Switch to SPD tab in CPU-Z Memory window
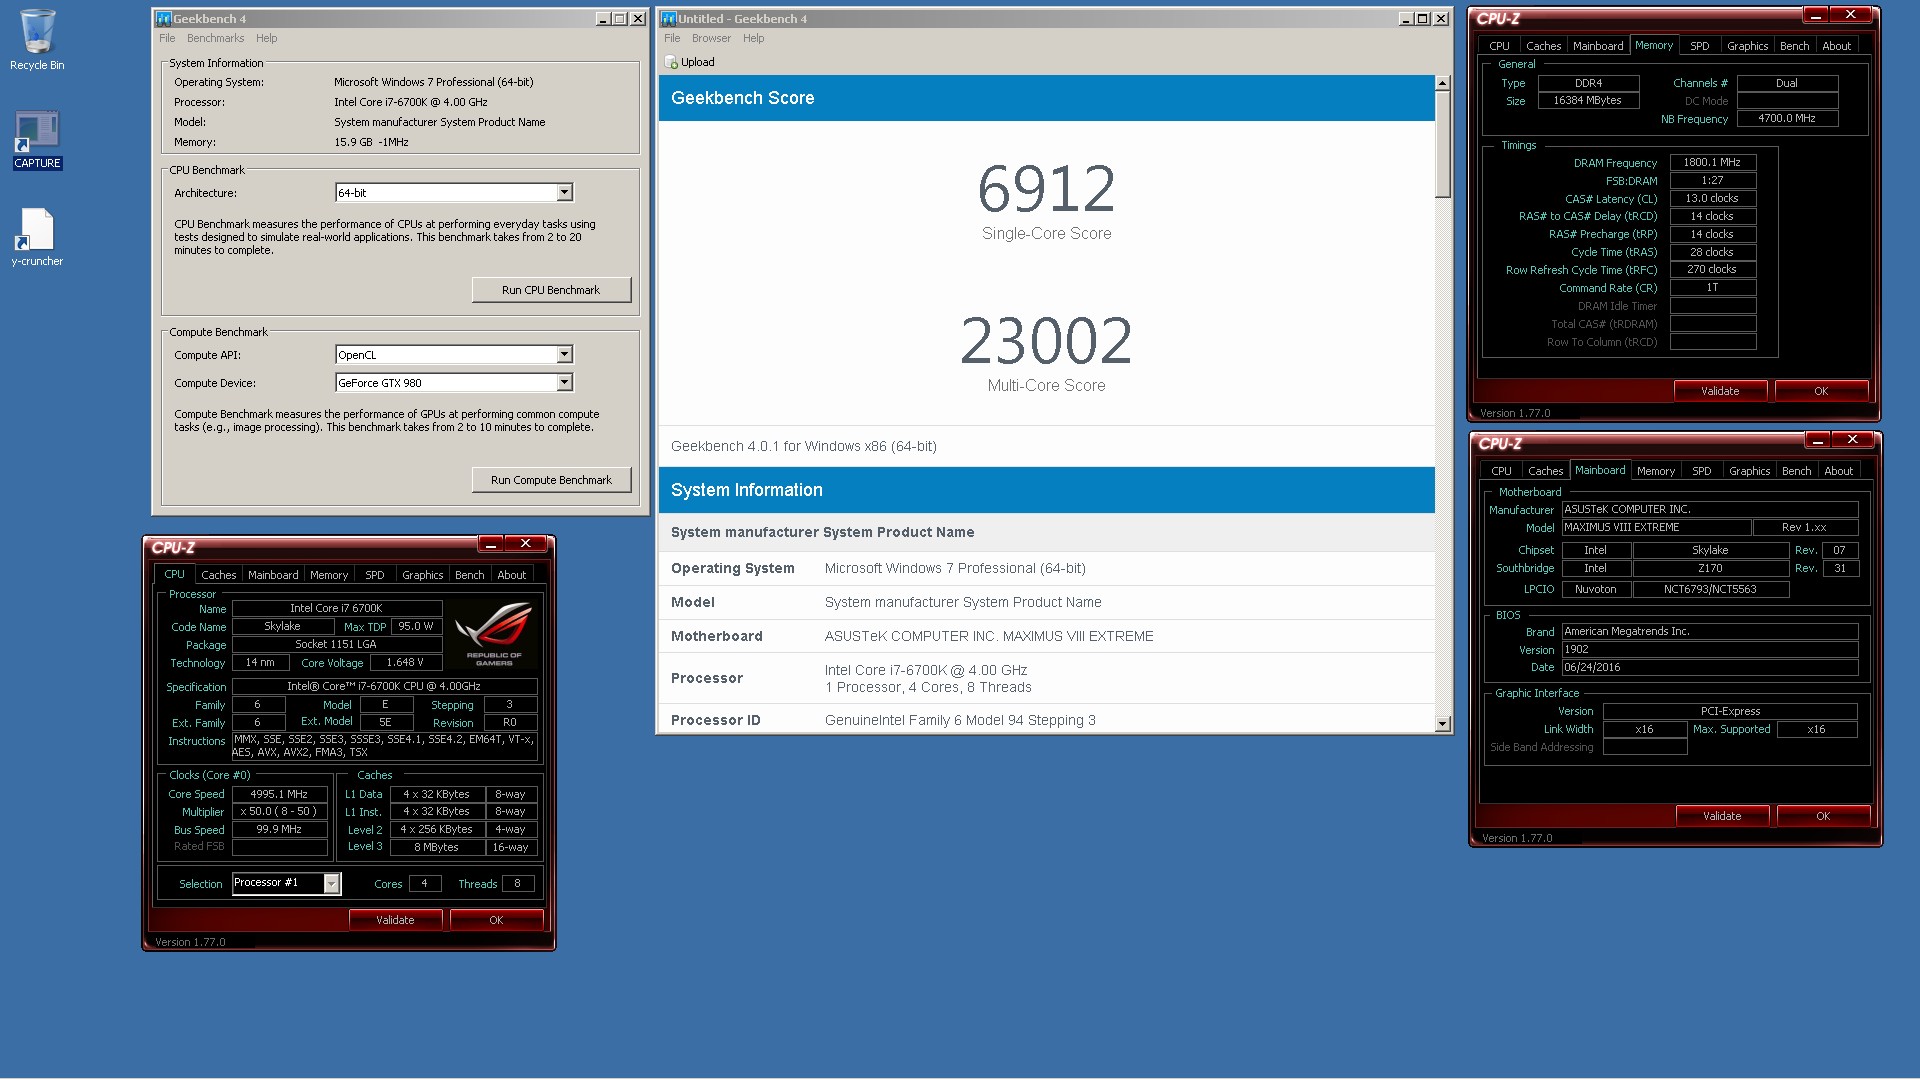Screen dimensions: 1920x1080 (x=1699, y=46)
